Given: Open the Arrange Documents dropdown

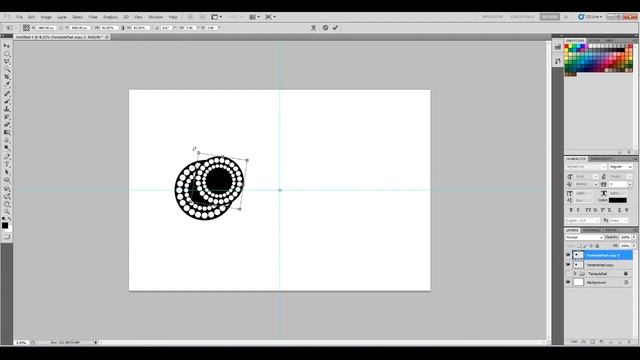Looking at the screenshot, I should point(253,17).
